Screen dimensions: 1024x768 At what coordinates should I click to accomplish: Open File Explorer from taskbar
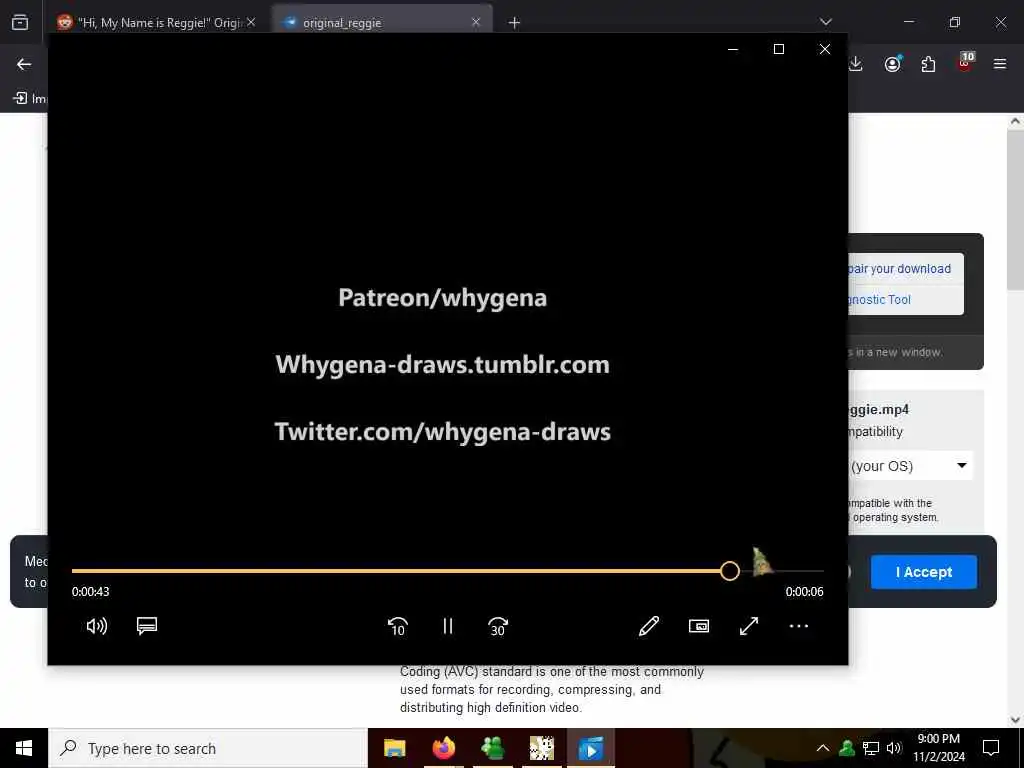click(x=394, y=748)
